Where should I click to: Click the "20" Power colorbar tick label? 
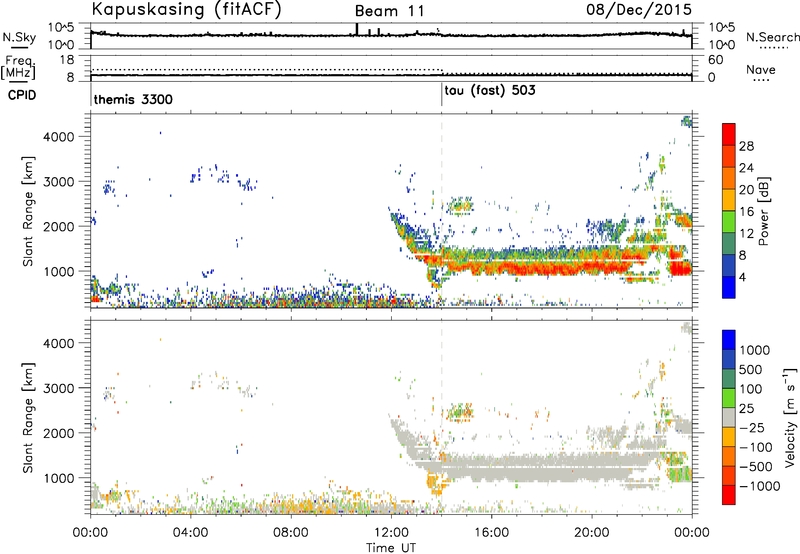pyautogui.click(x=746, y=190)
